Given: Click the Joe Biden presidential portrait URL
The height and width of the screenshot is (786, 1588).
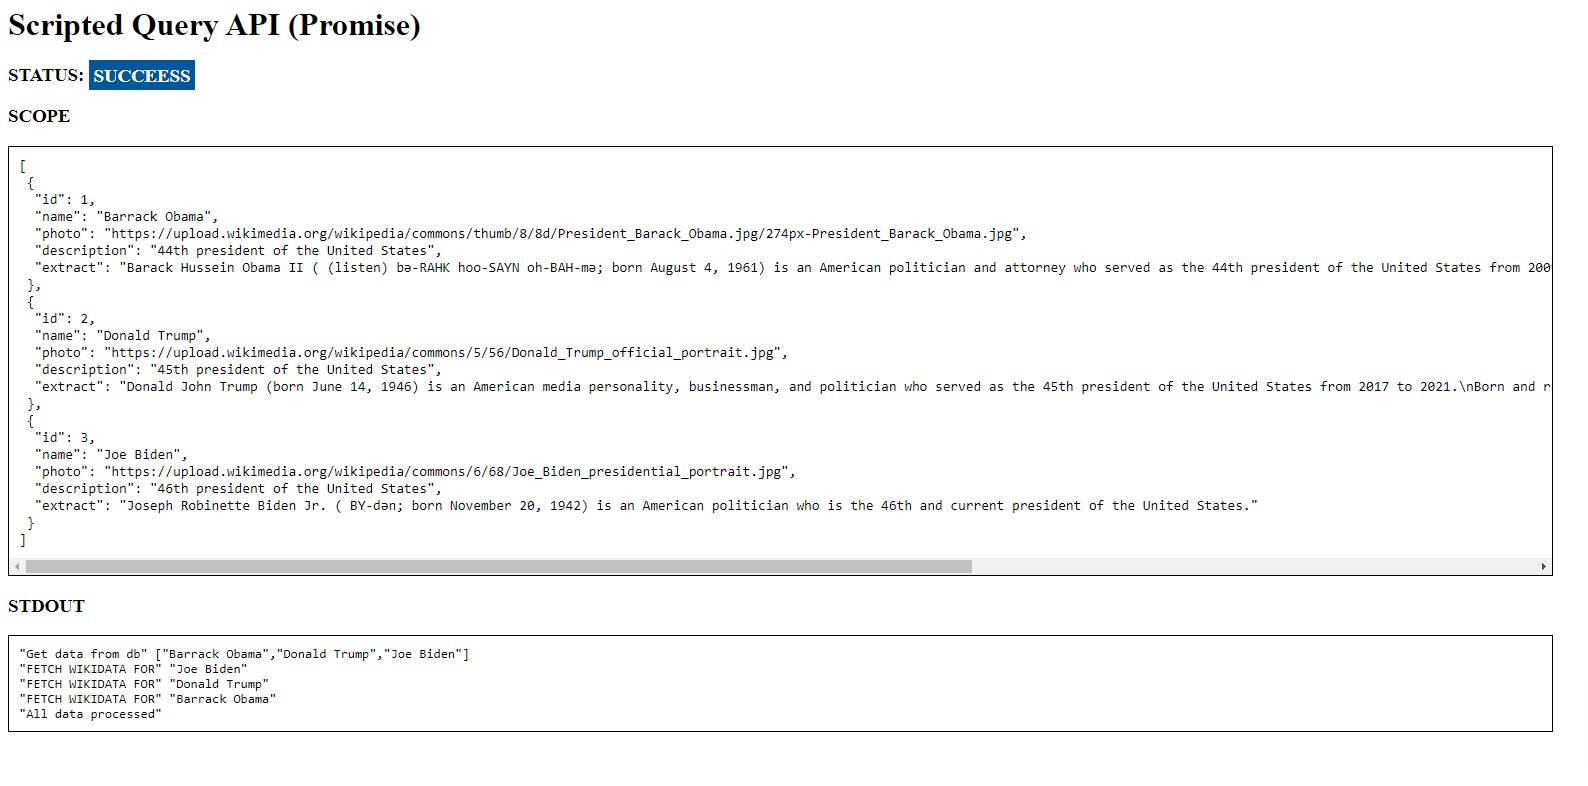Looking at the screenshot, I should click(449, 472).
